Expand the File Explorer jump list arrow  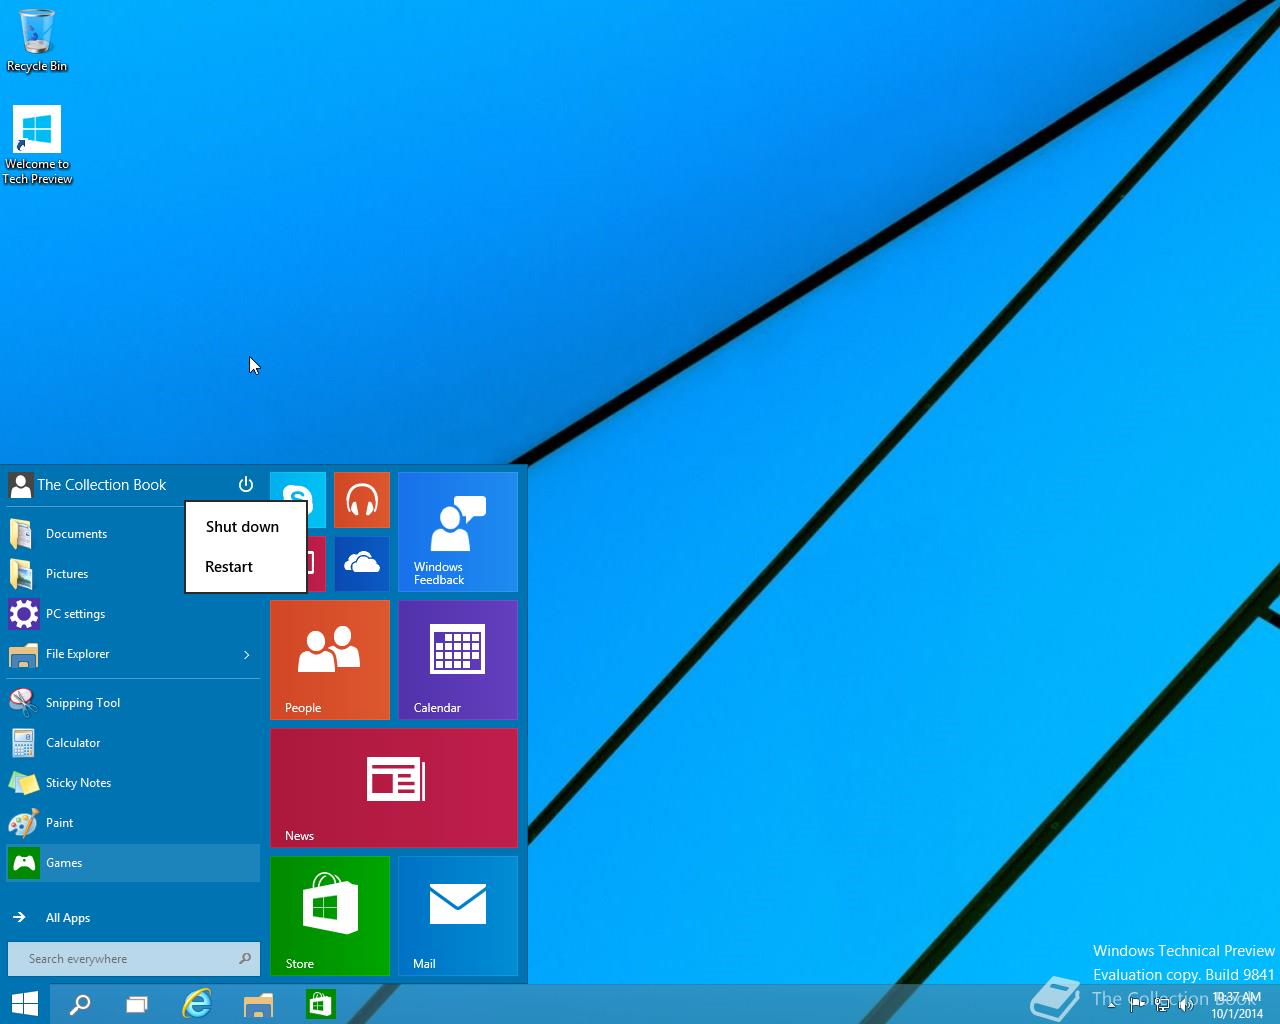247,655
